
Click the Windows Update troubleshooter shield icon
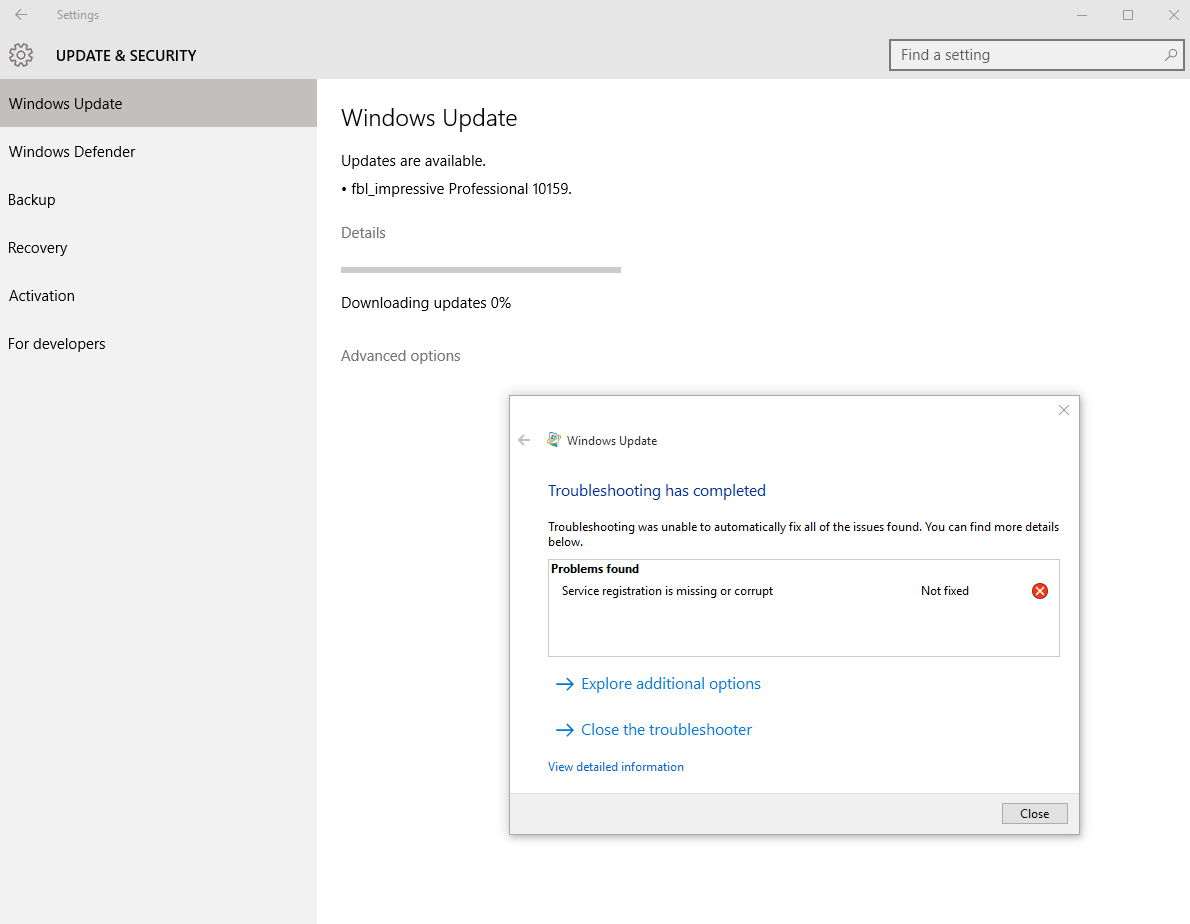554,440
